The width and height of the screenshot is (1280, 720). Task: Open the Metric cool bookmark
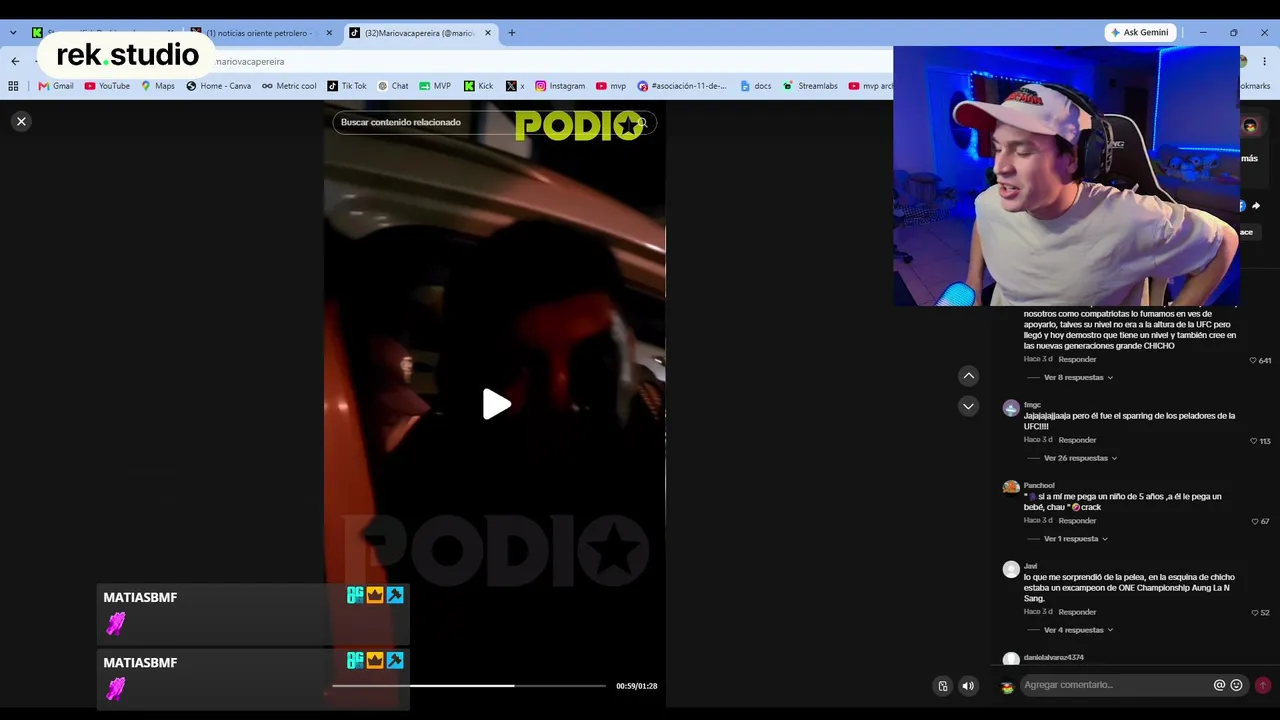[x=289, y=86]
